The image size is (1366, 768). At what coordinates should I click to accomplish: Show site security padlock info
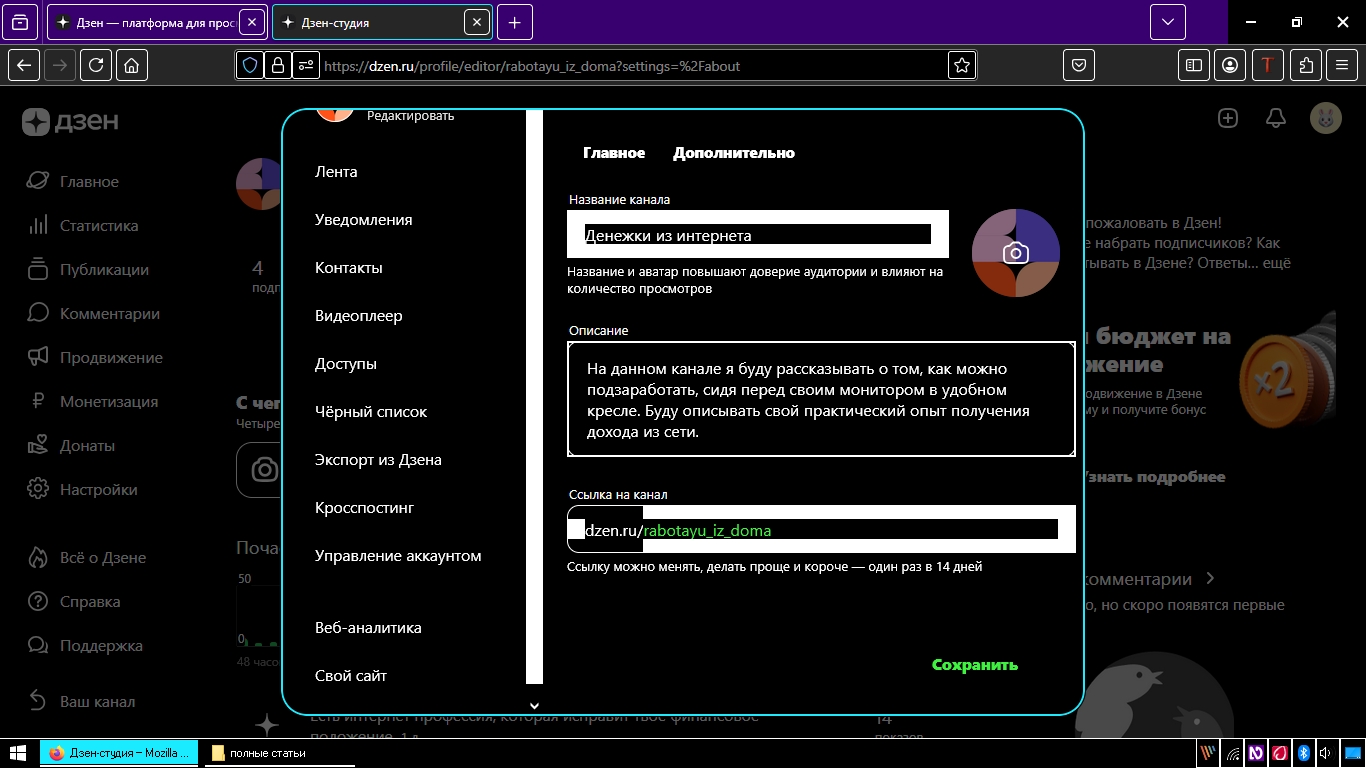point(278,66)
